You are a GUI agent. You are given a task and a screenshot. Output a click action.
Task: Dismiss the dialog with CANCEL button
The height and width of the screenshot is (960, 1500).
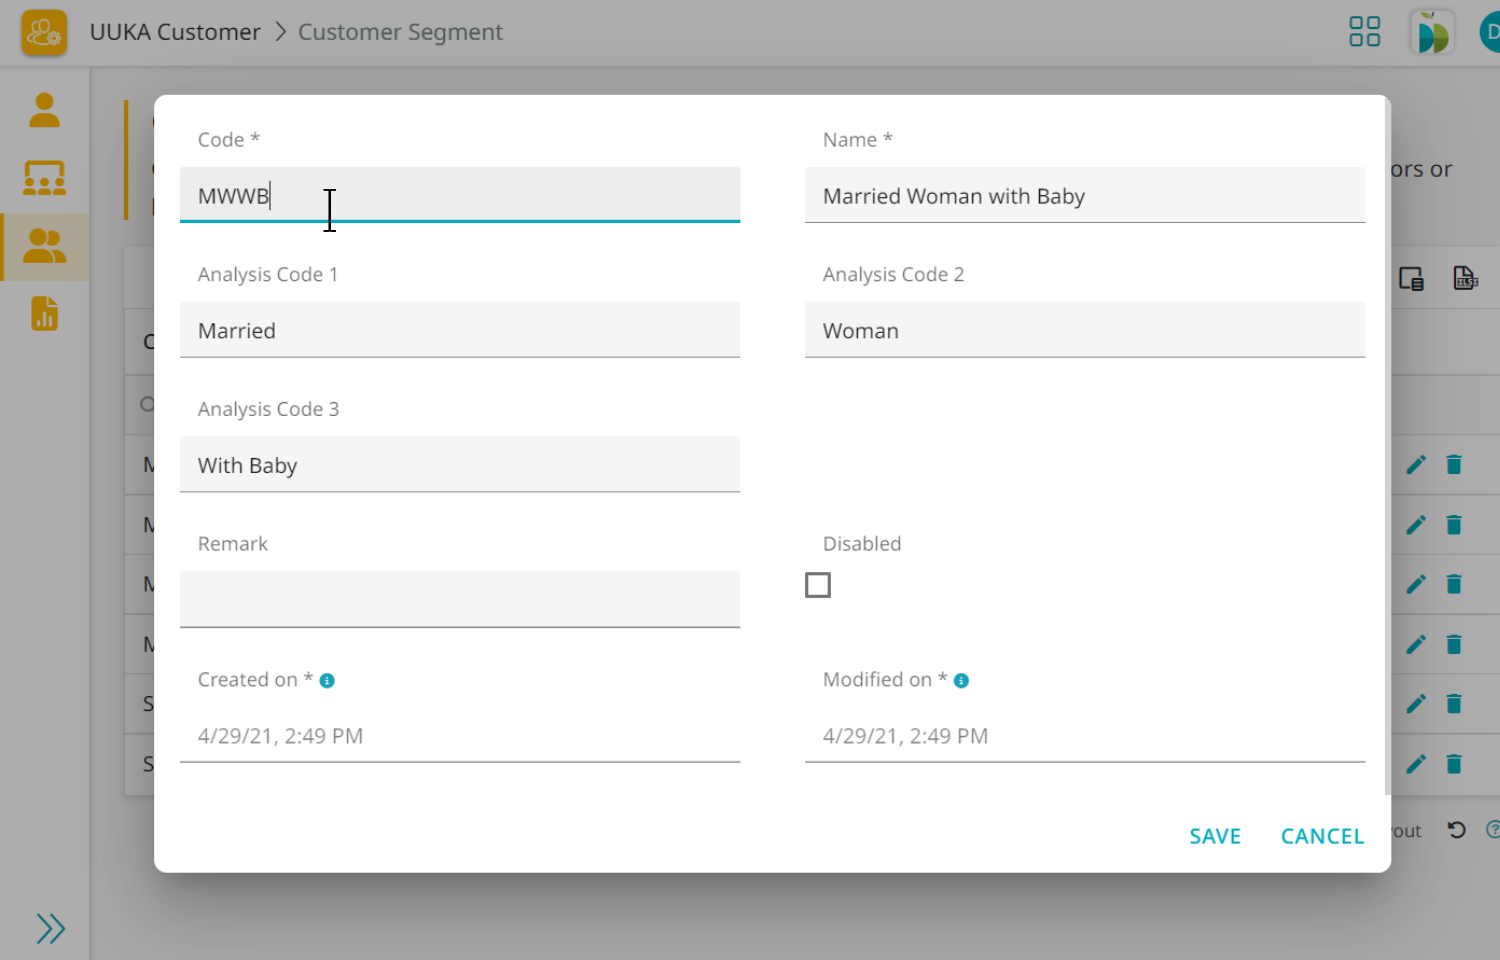[x=1322, y=836]
